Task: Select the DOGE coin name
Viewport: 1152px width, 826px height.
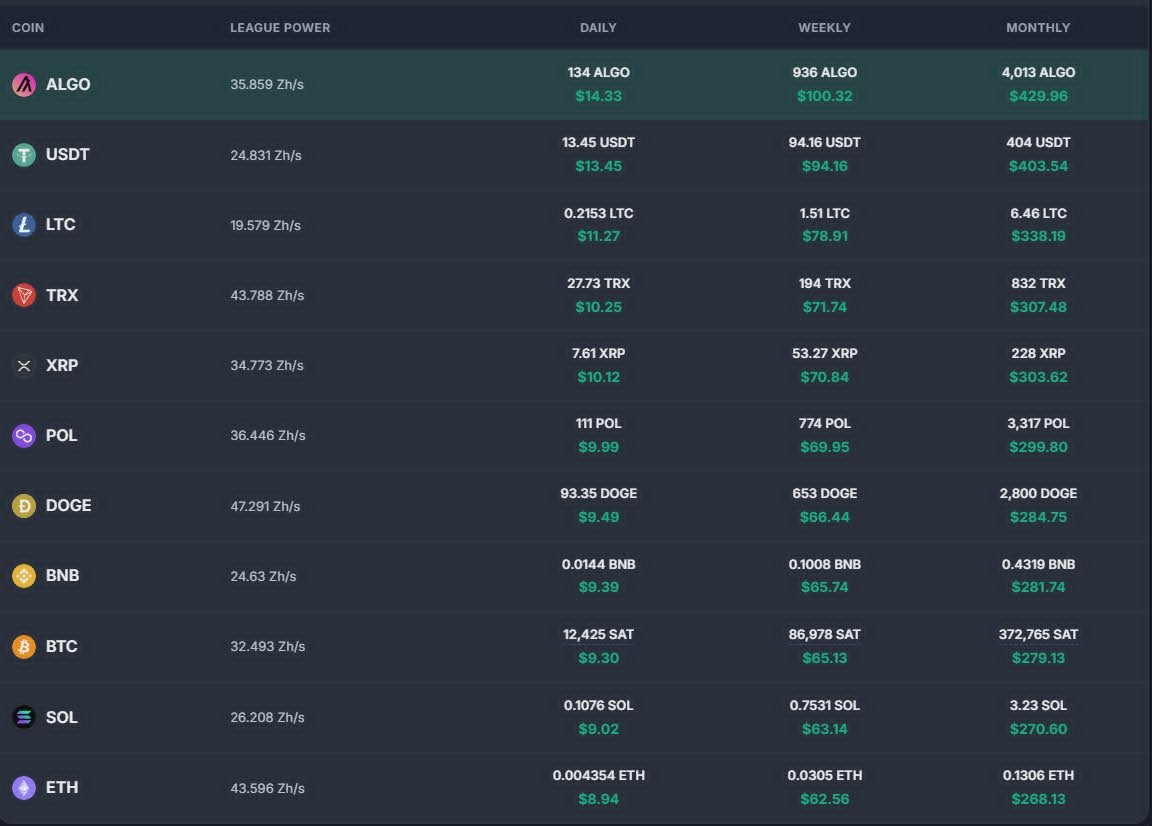Action: [x=68, y=505]
